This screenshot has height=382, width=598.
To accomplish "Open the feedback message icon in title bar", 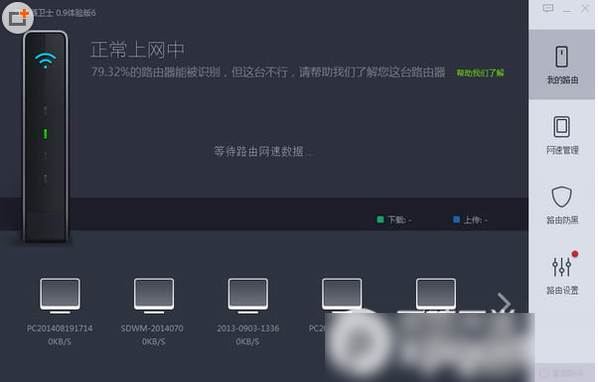I will click(x=548, y=8).
